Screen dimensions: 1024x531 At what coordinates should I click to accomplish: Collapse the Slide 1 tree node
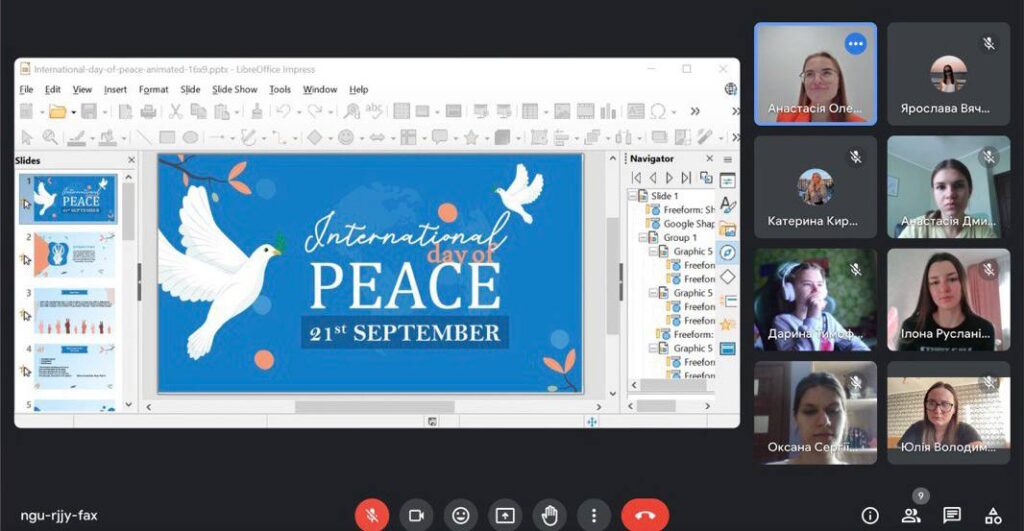pos(632,196)
